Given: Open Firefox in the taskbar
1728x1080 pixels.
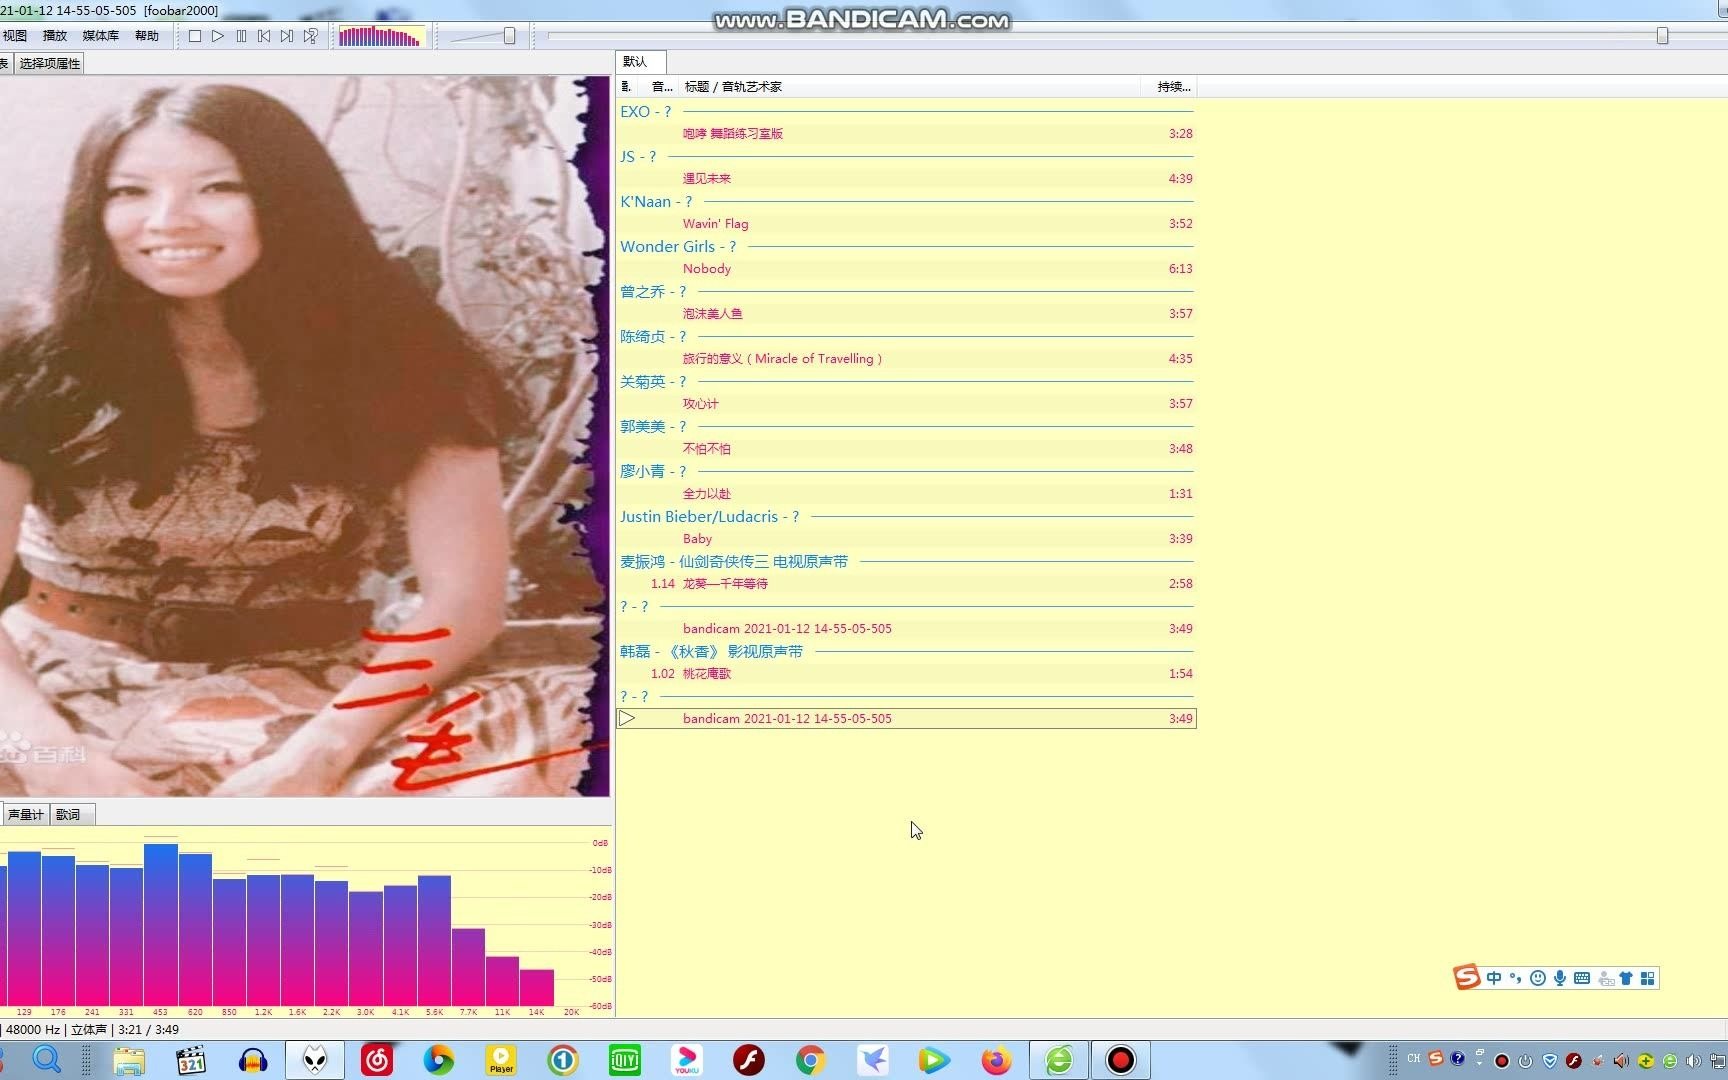Looking at the screenshot, I should (996, 1060).
